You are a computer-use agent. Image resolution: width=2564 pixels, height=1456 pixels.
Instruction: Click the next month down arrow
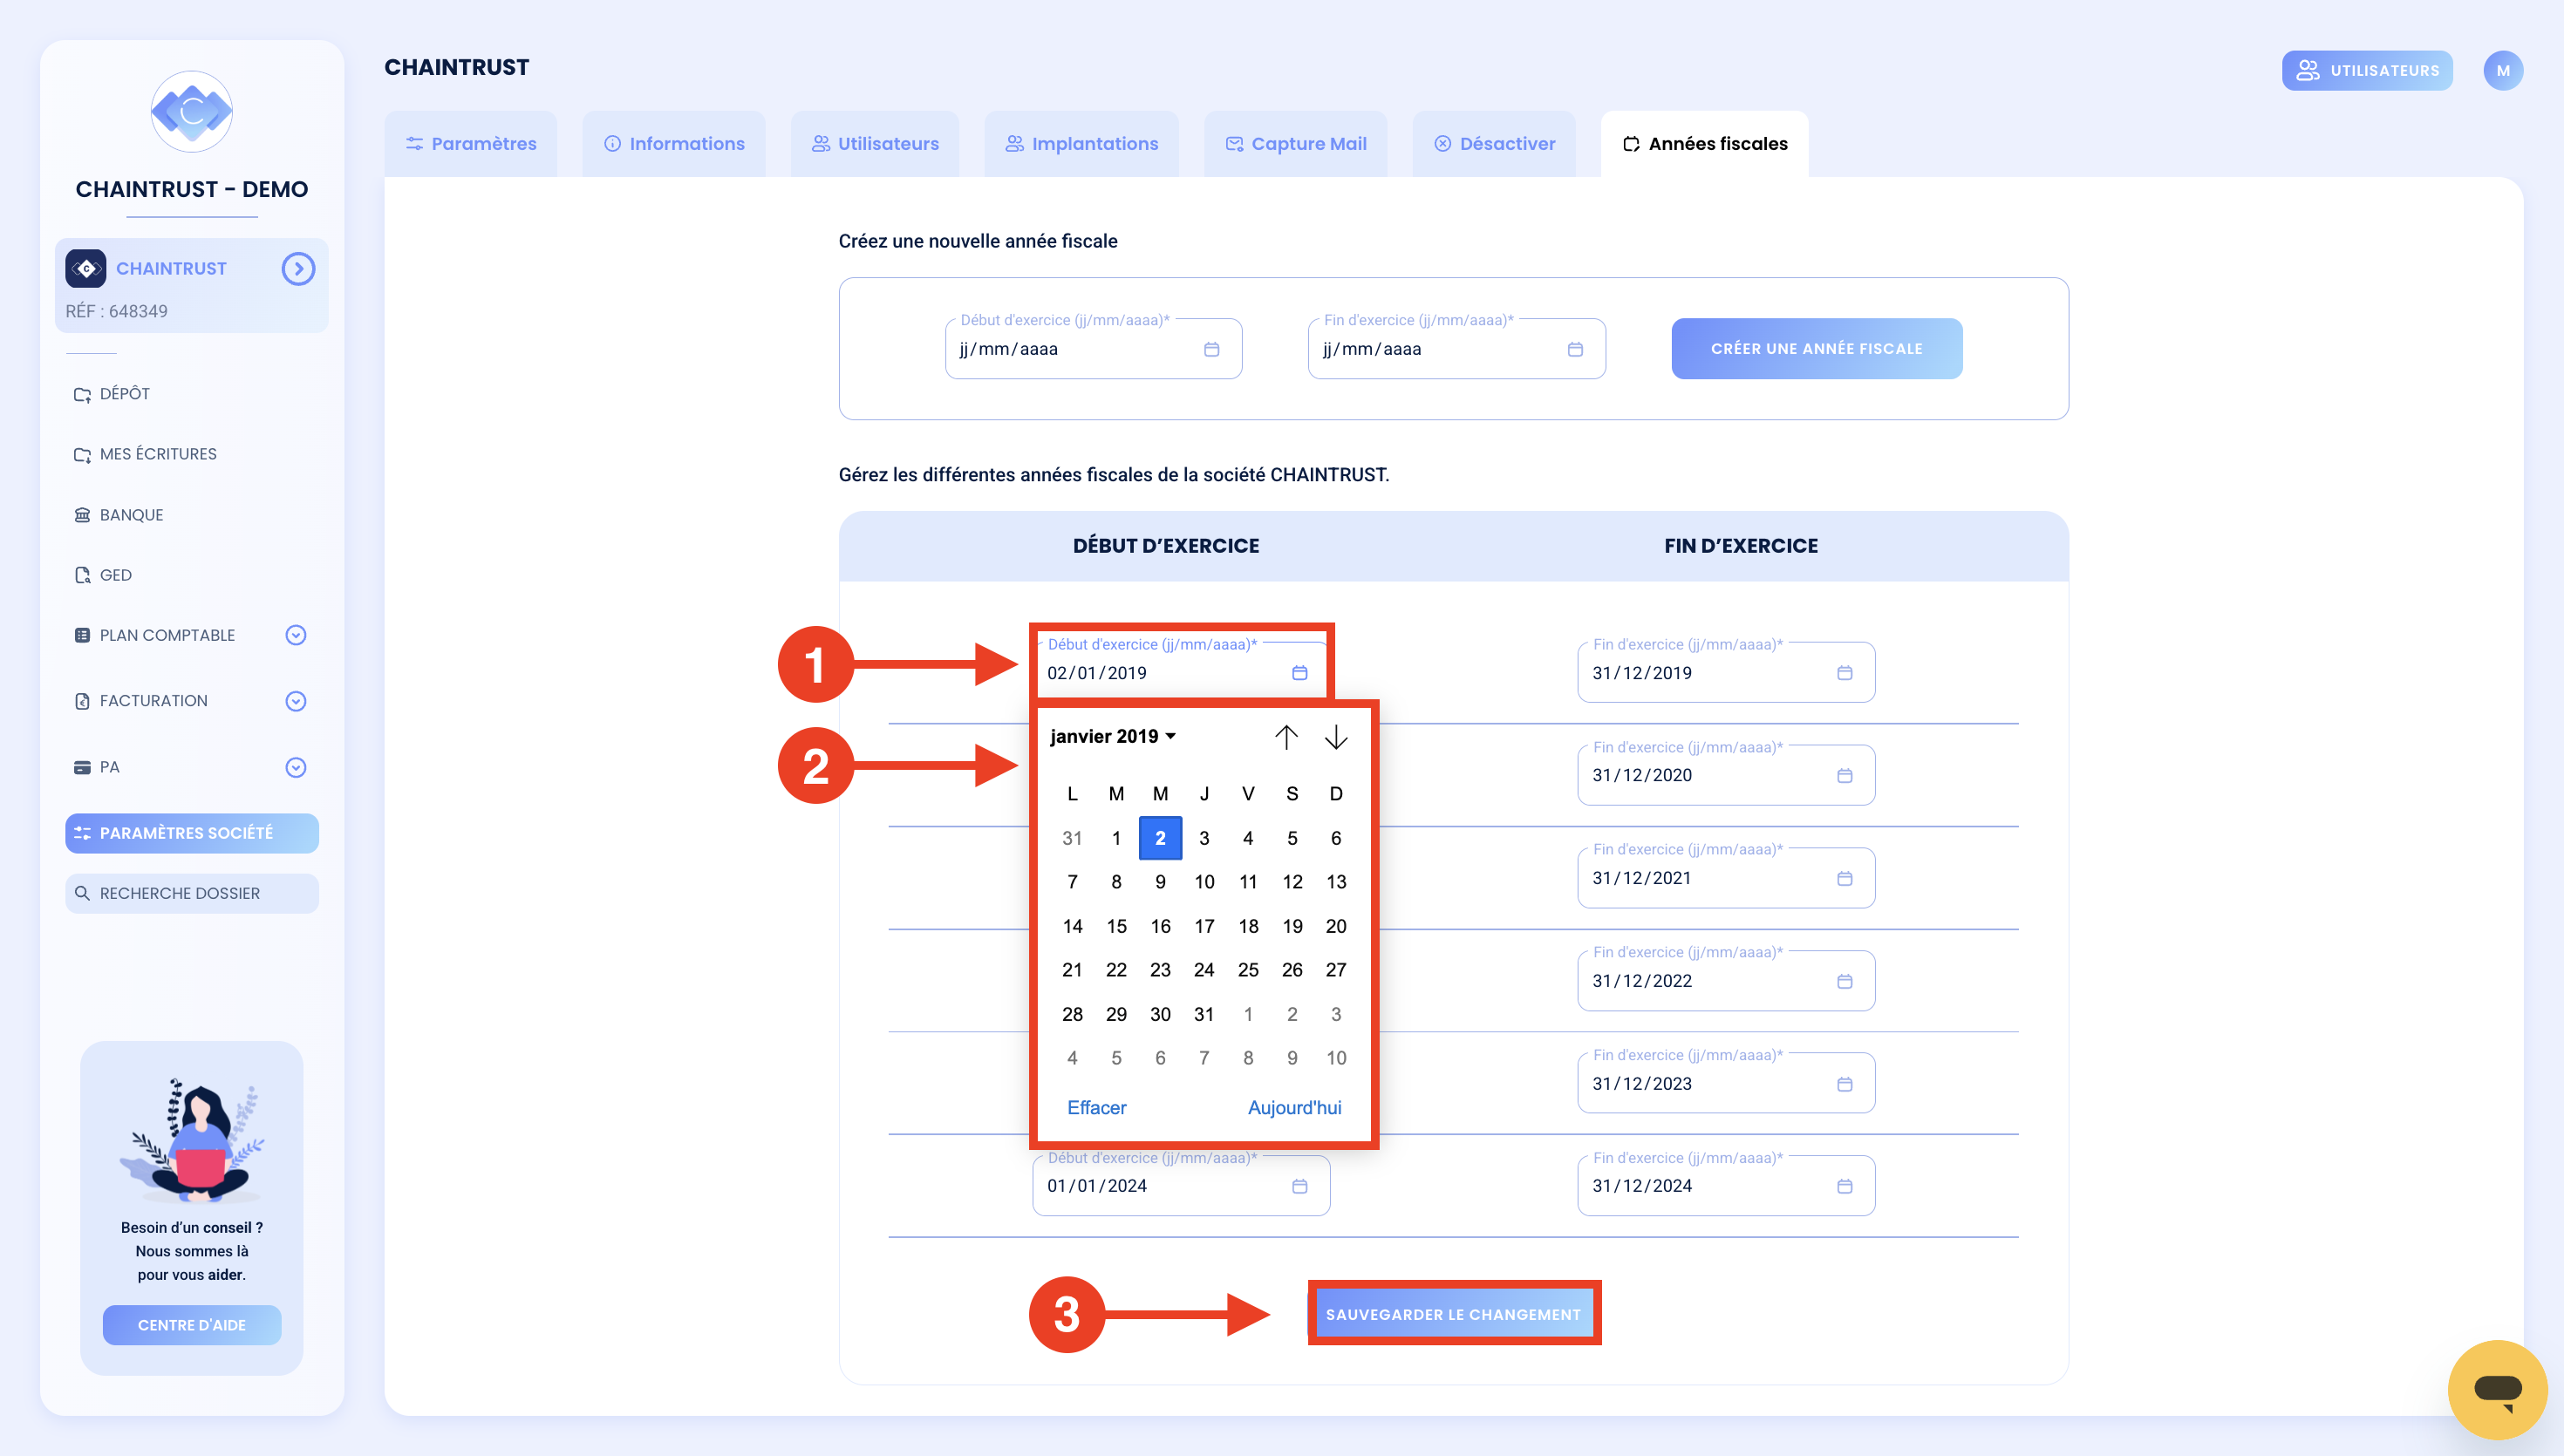coord(1336,737)
